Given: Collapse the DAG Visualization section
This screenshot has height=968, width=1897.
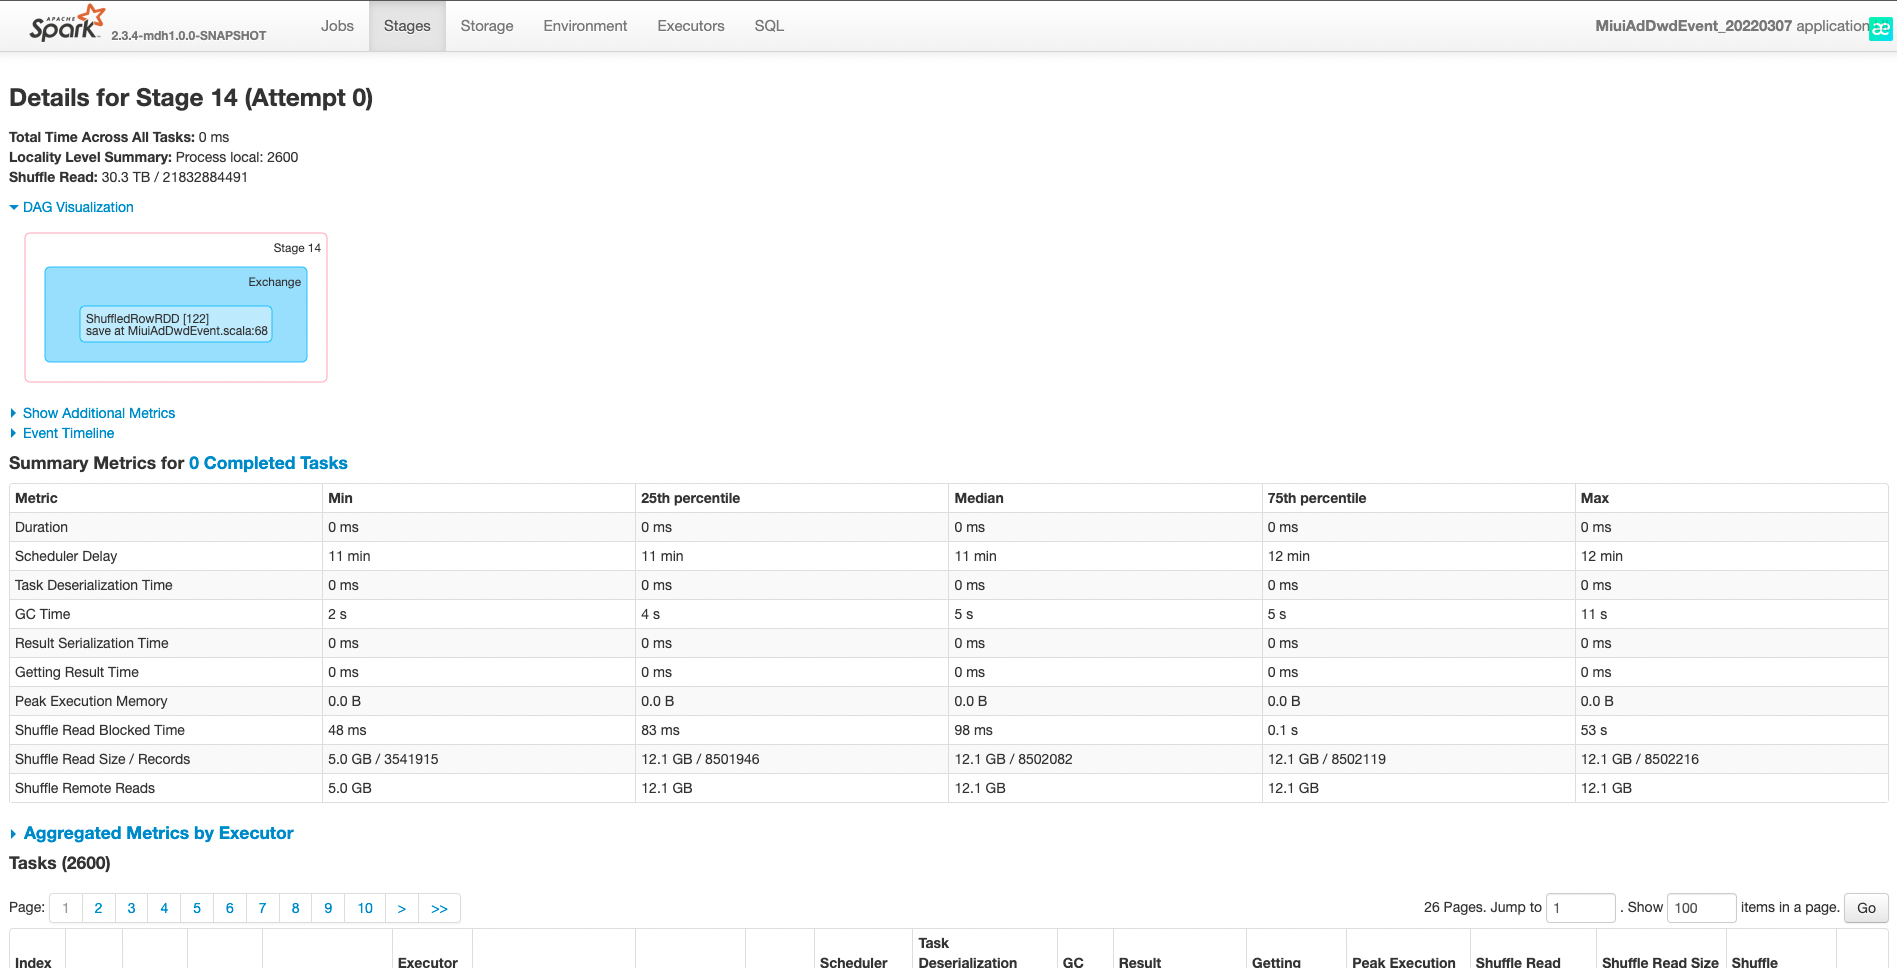Looking at the screenshot, I should click(x=77, y=207).
